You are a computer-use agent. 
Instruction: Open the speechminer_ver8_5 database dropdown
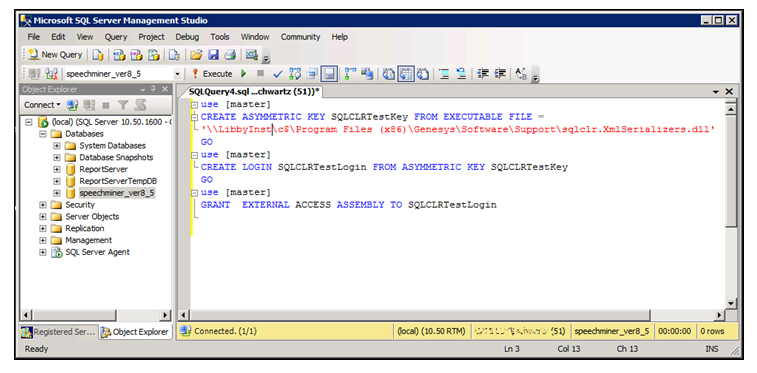(177, 74)
